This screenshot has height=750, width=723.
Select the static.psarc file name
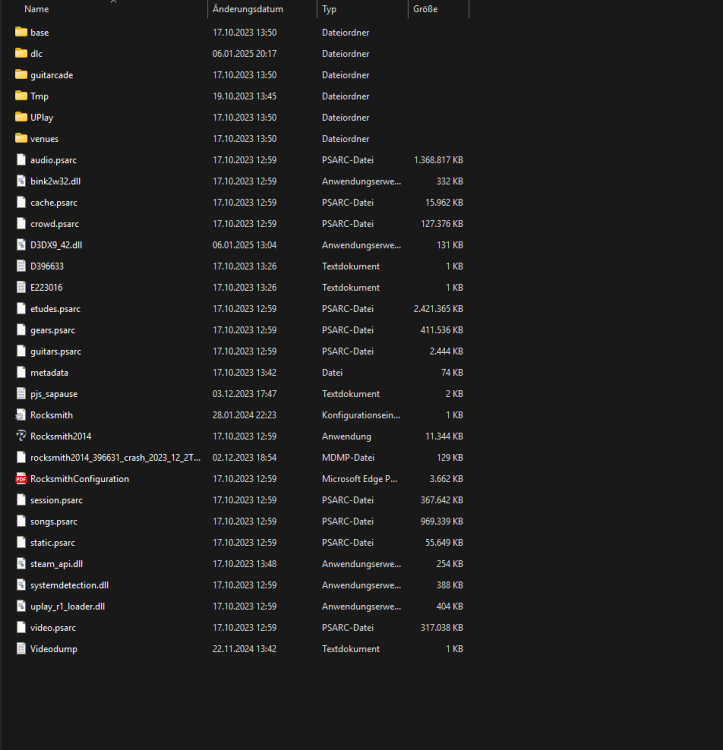click(x=53, y=542)
